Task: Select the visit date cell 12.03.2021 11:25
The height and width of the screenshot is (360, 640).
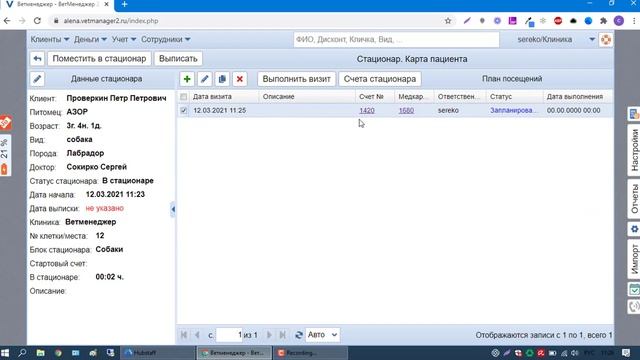Action: click(x=220, y=111)
